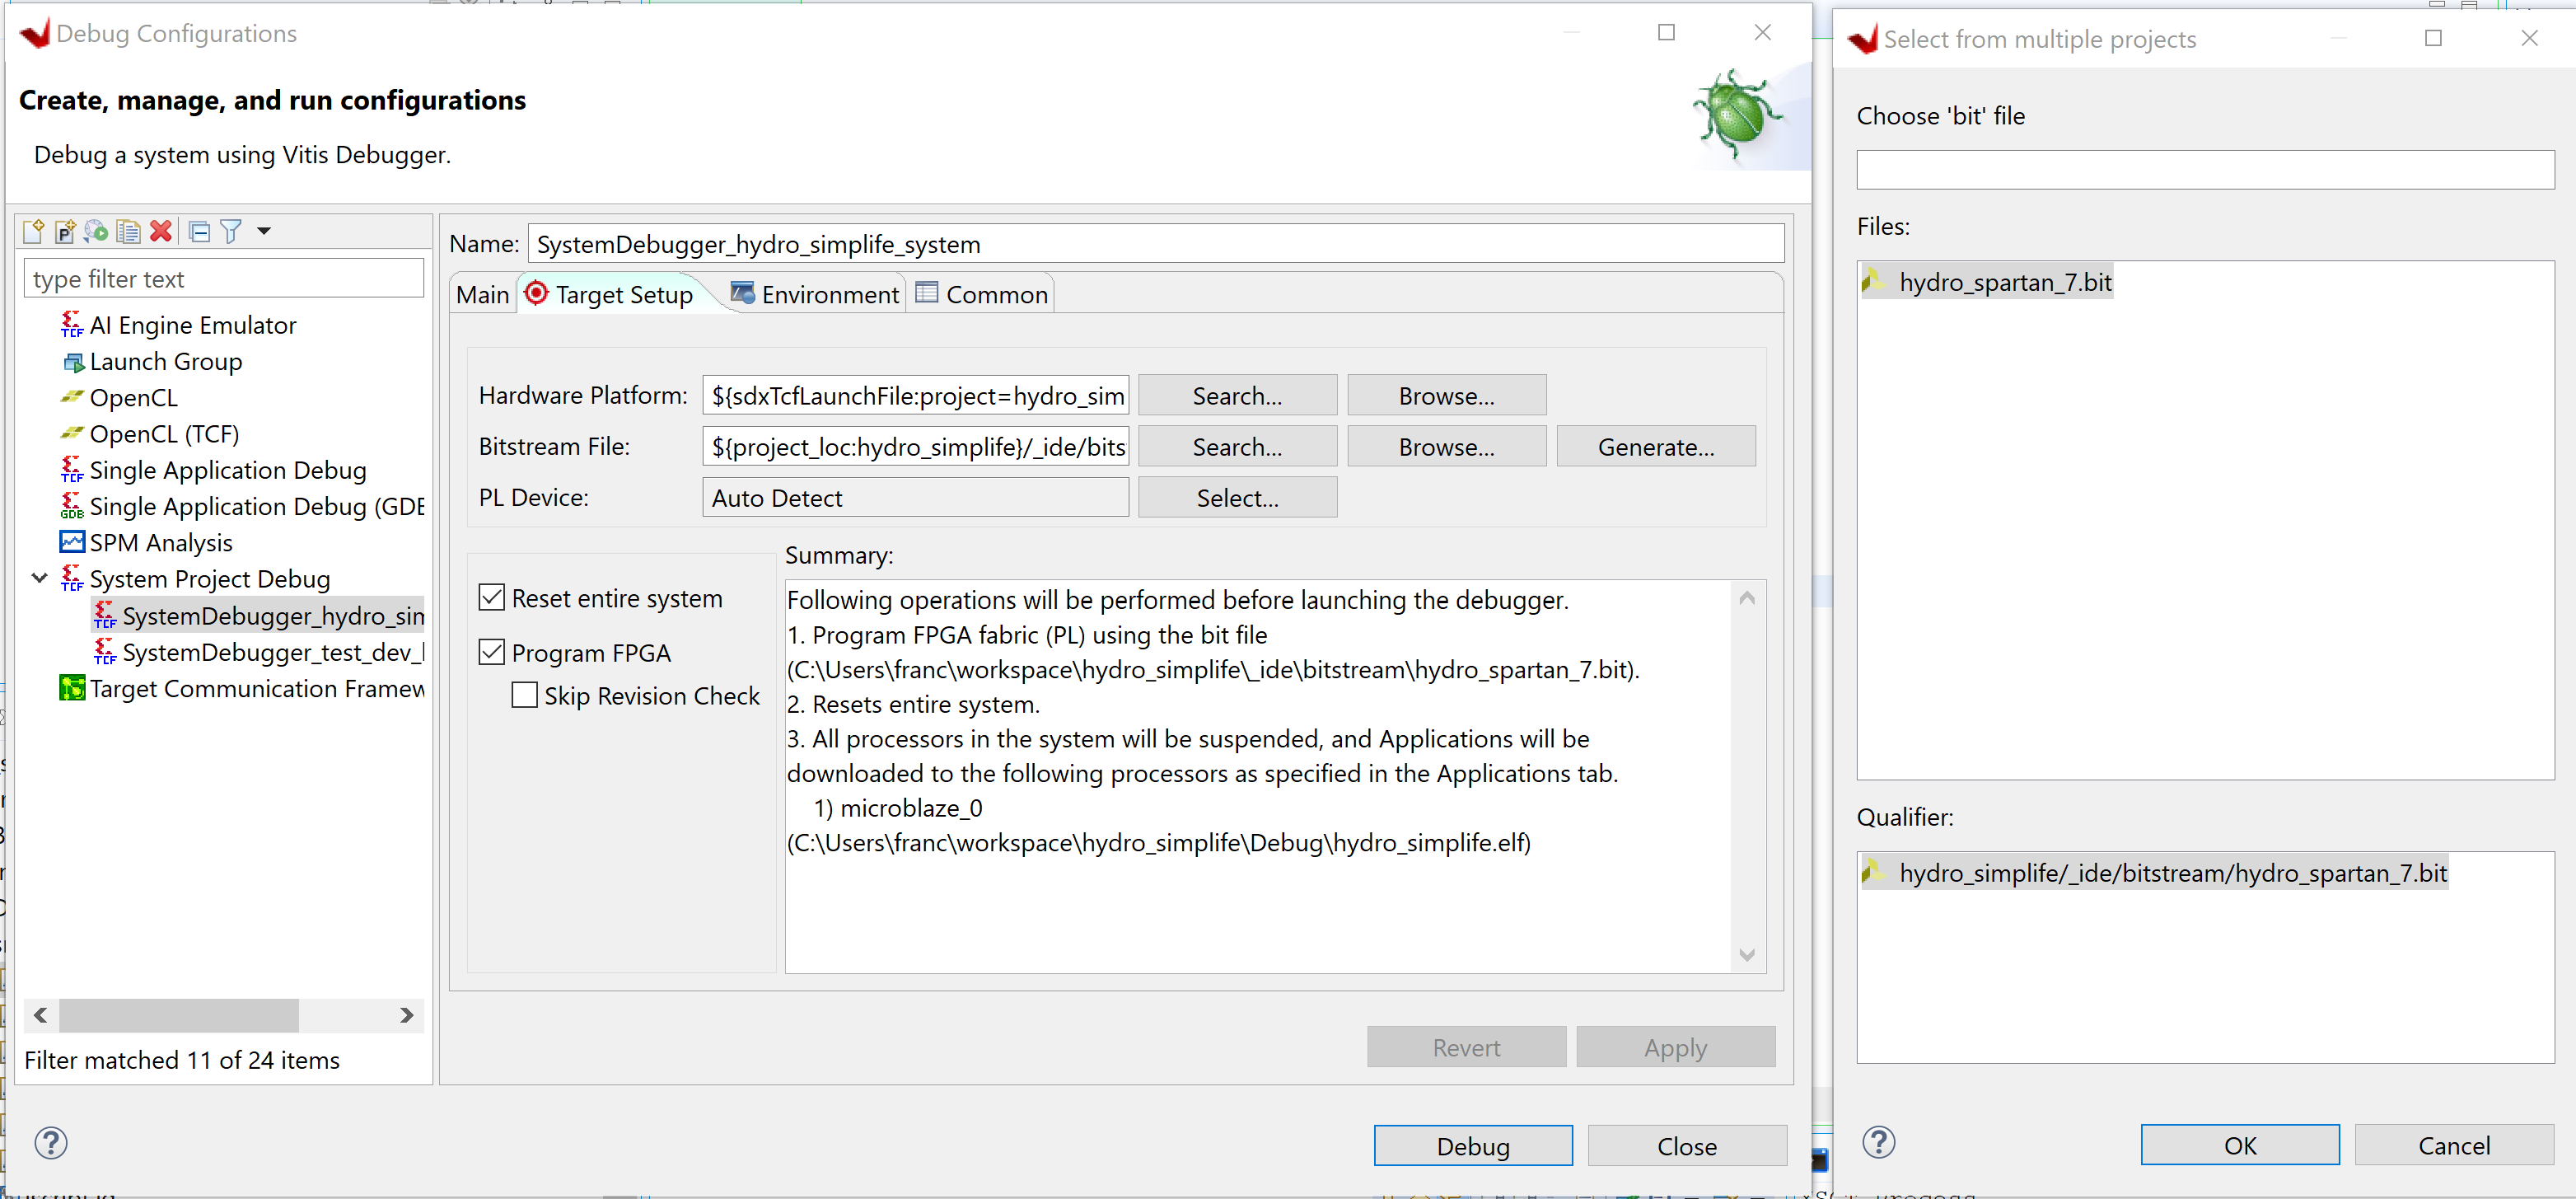2576x1199 pixels.
Task: Open help in Select from multiple projects dialog
Action: (x=1879, y=1142)
